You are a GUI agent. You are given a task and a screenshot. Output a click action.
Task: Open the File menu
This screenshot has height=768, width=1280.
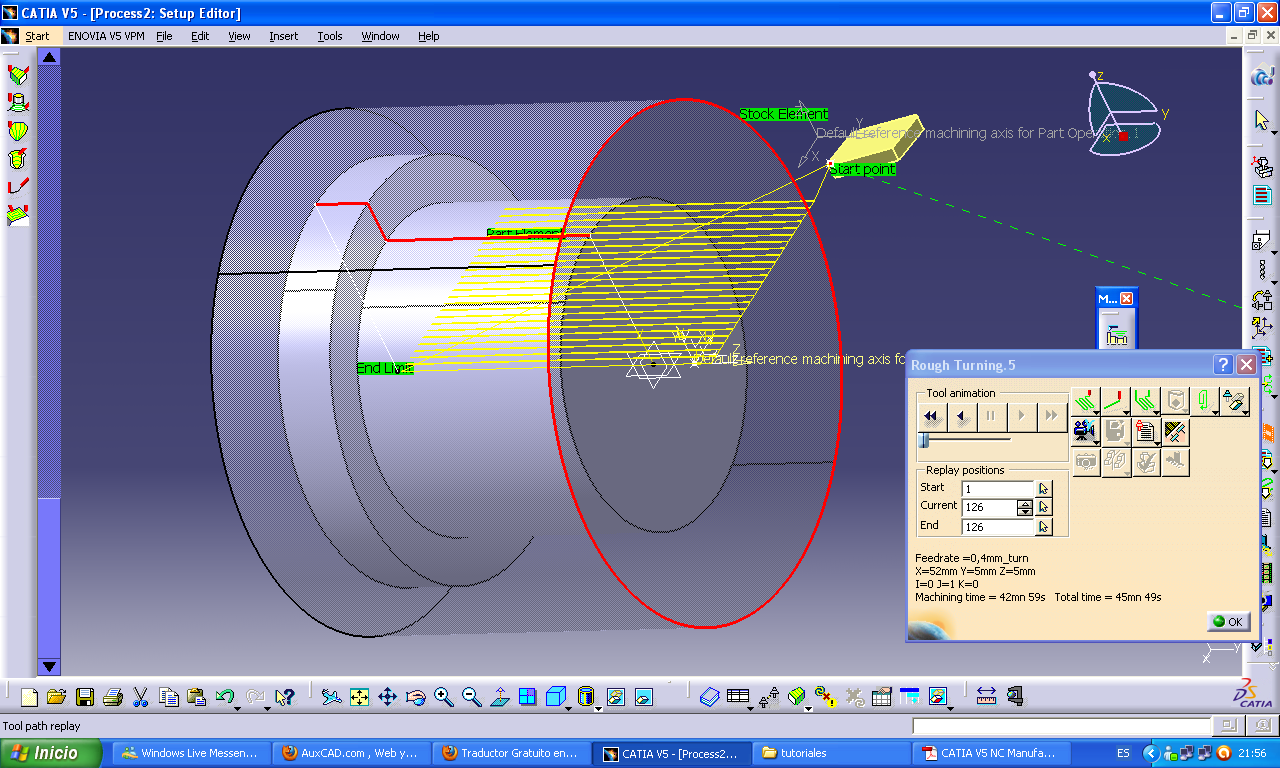tap(164, 36)
